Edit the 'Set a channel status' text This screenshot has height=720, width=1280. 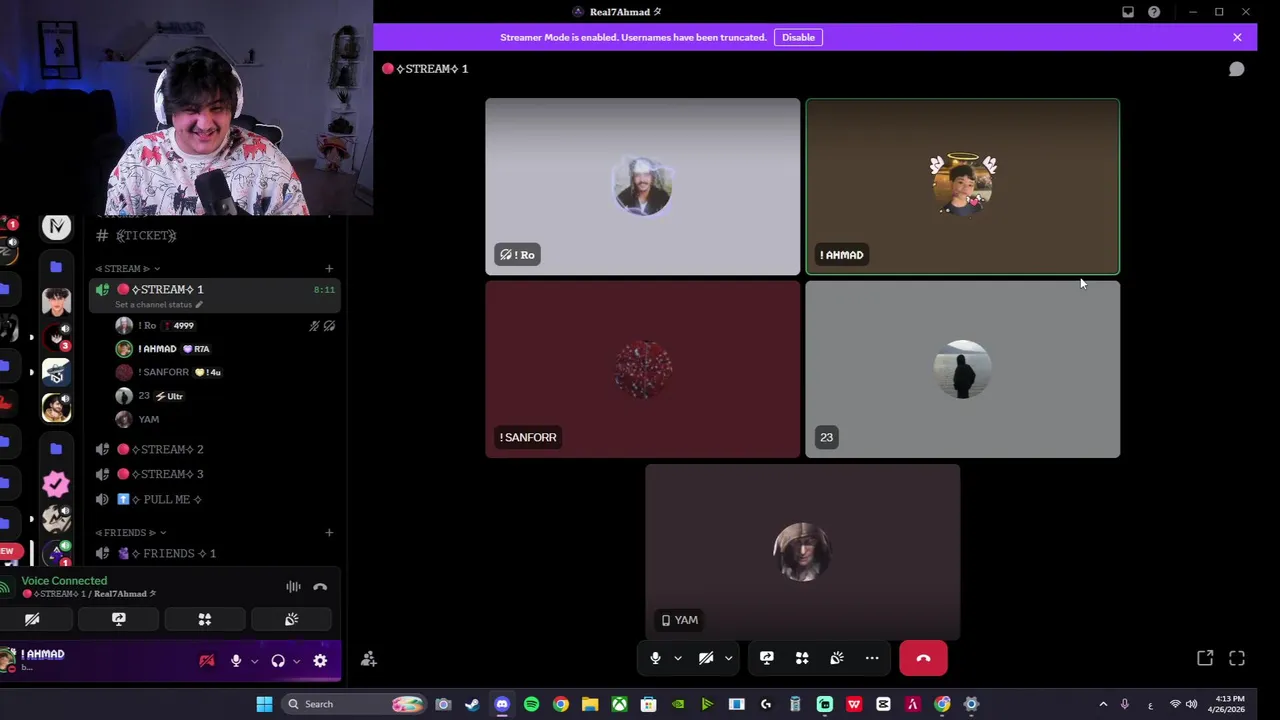pyautogui.click(x=158, y=304)
